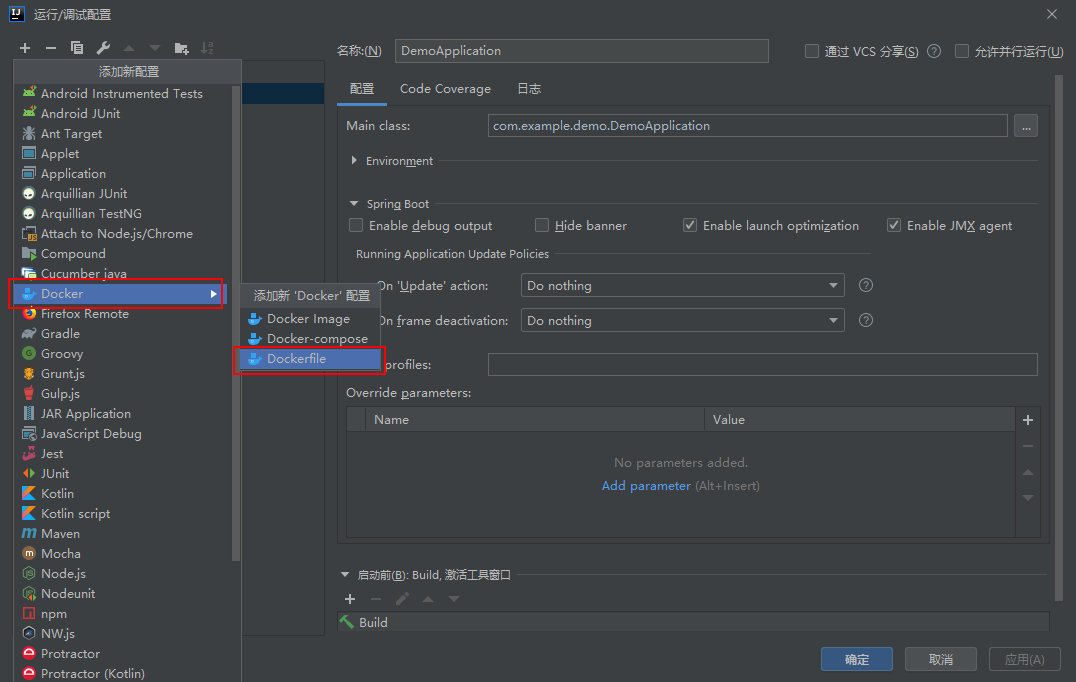This screenshot has height=682, width=1076.
Task: Expand the Environment section
Action: [x=355, y=161]
